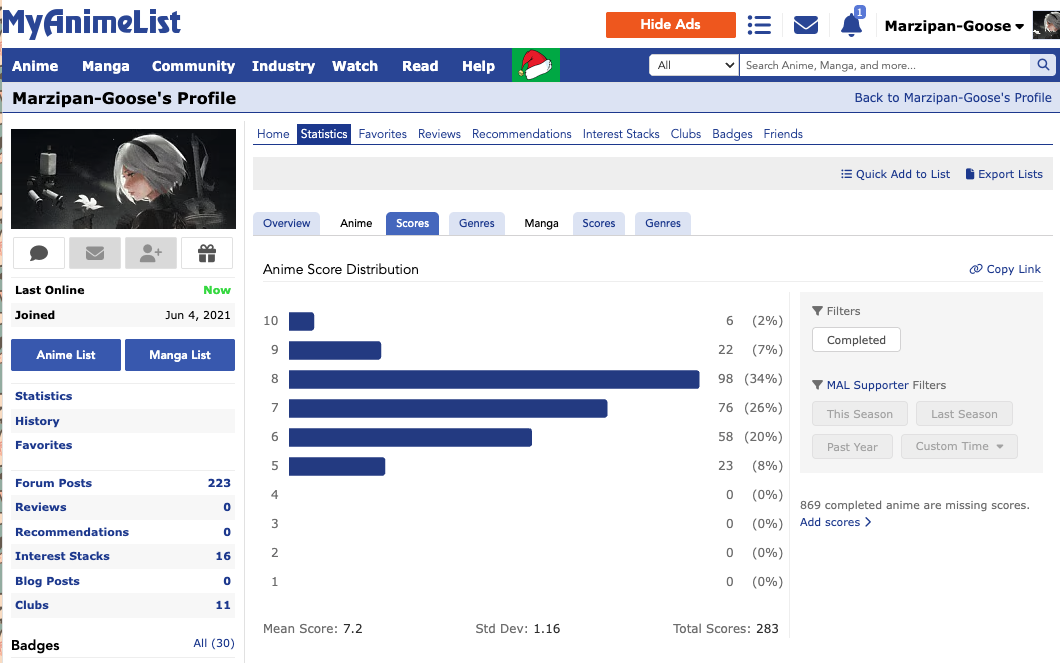Screen dimensions: 1060x663
Task: Open the list icon in header
Action: 759,25
